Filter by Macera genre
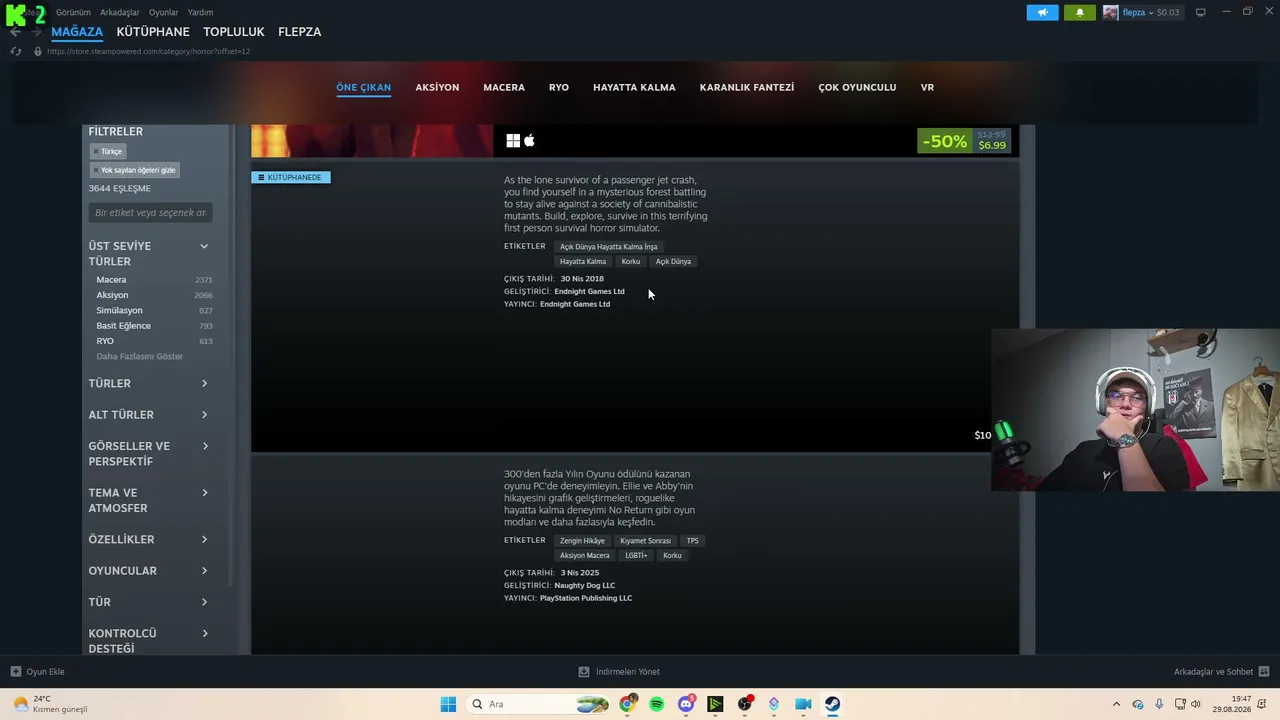Image resolution: width=1280 pixels, height=720 pixels. 111,280
